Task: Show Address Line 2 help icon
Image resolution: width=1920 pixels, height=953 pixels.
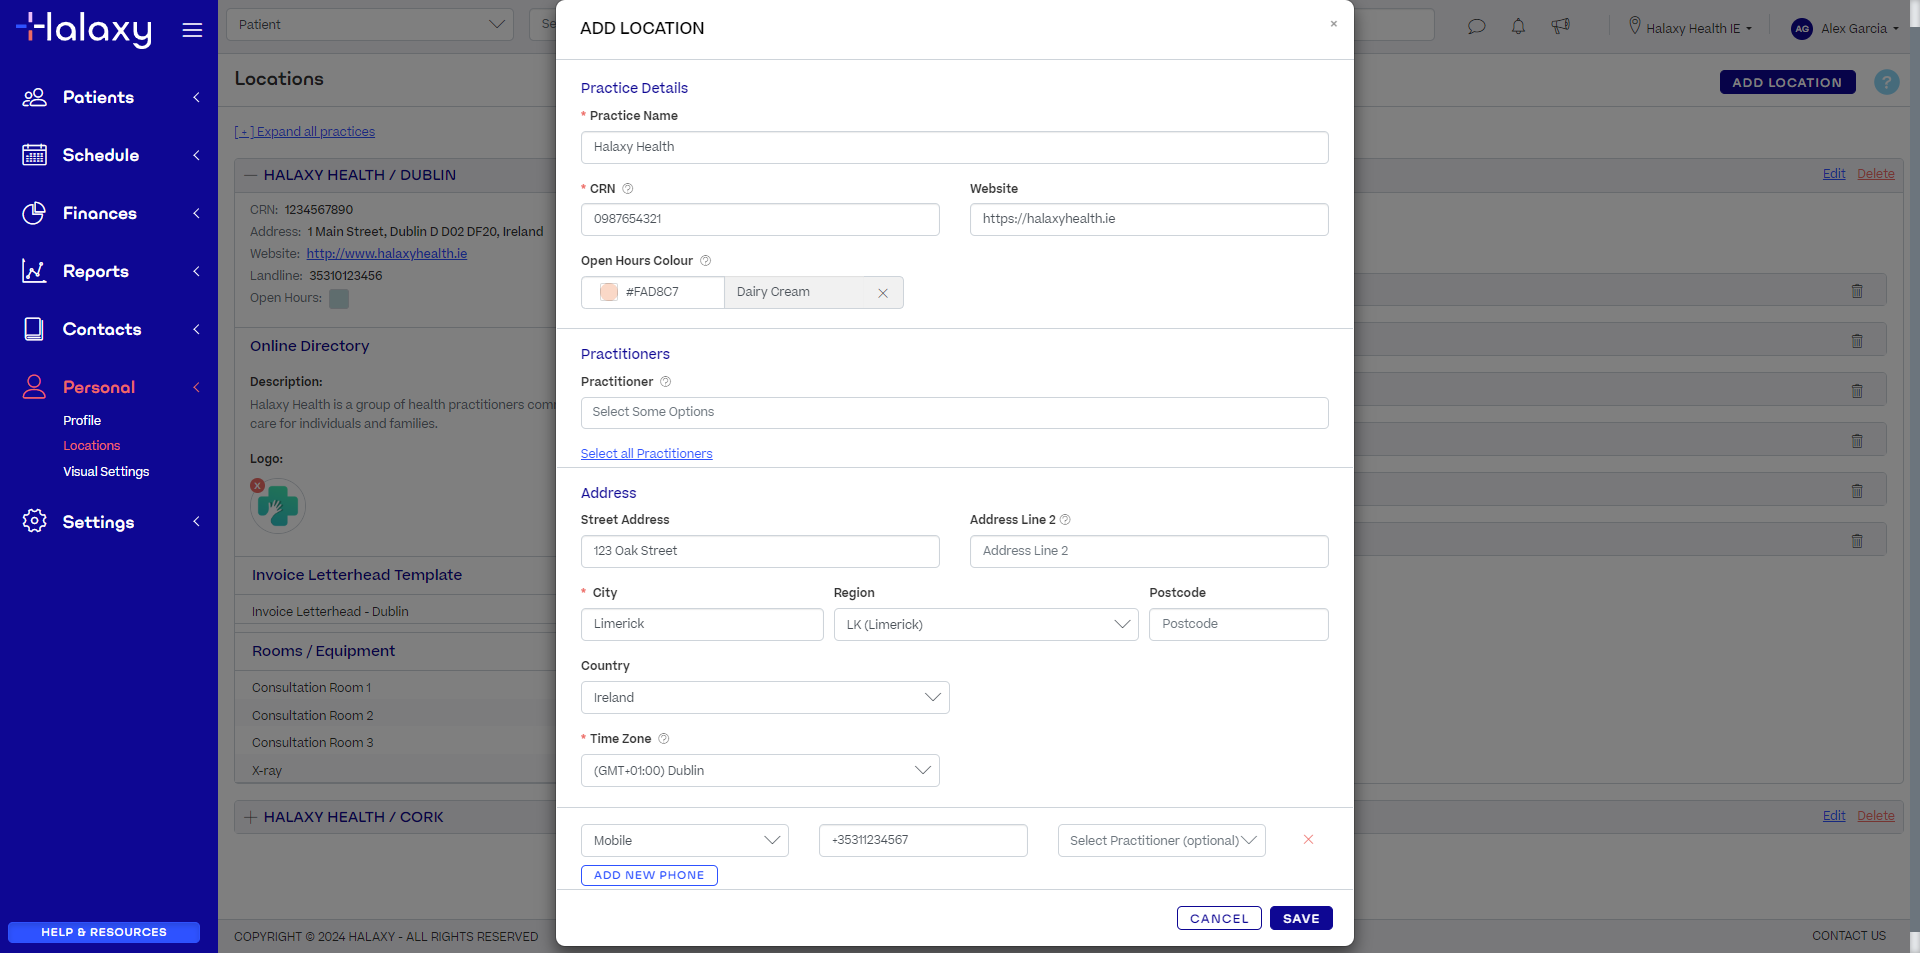Action: coord(1065,520)
